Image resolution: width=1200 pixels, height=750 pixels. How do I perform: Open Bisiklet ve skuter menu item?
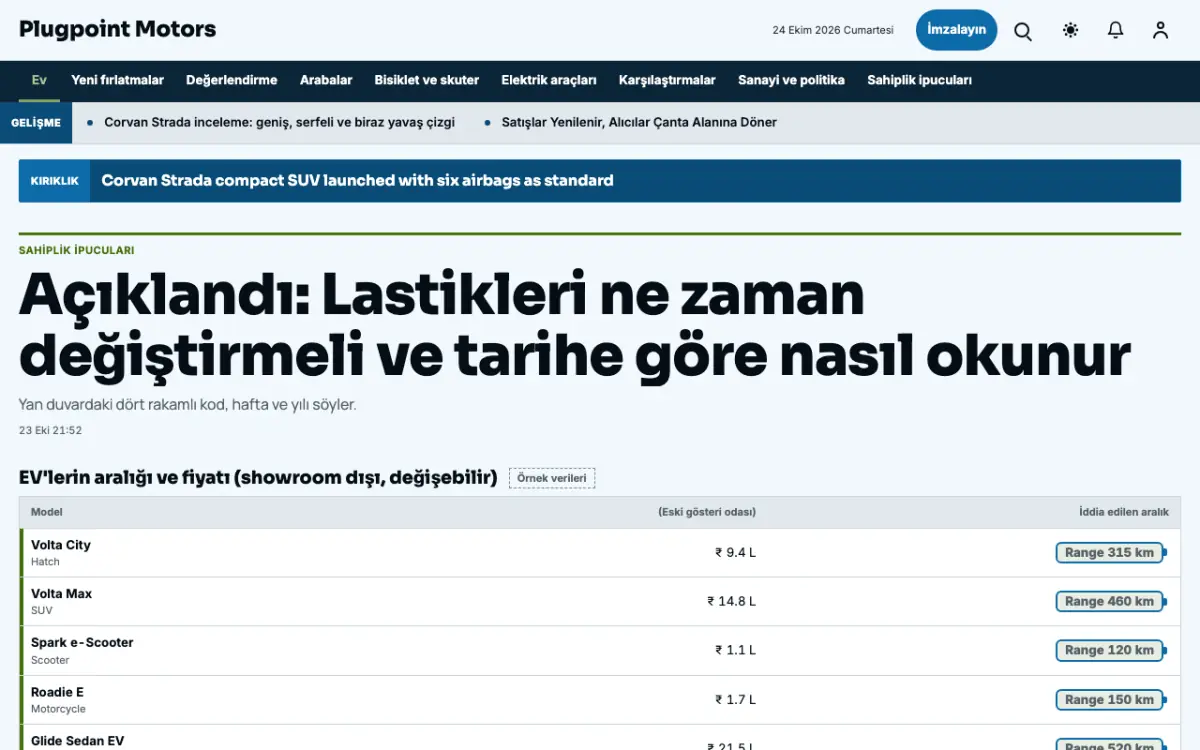pos(427,80)
